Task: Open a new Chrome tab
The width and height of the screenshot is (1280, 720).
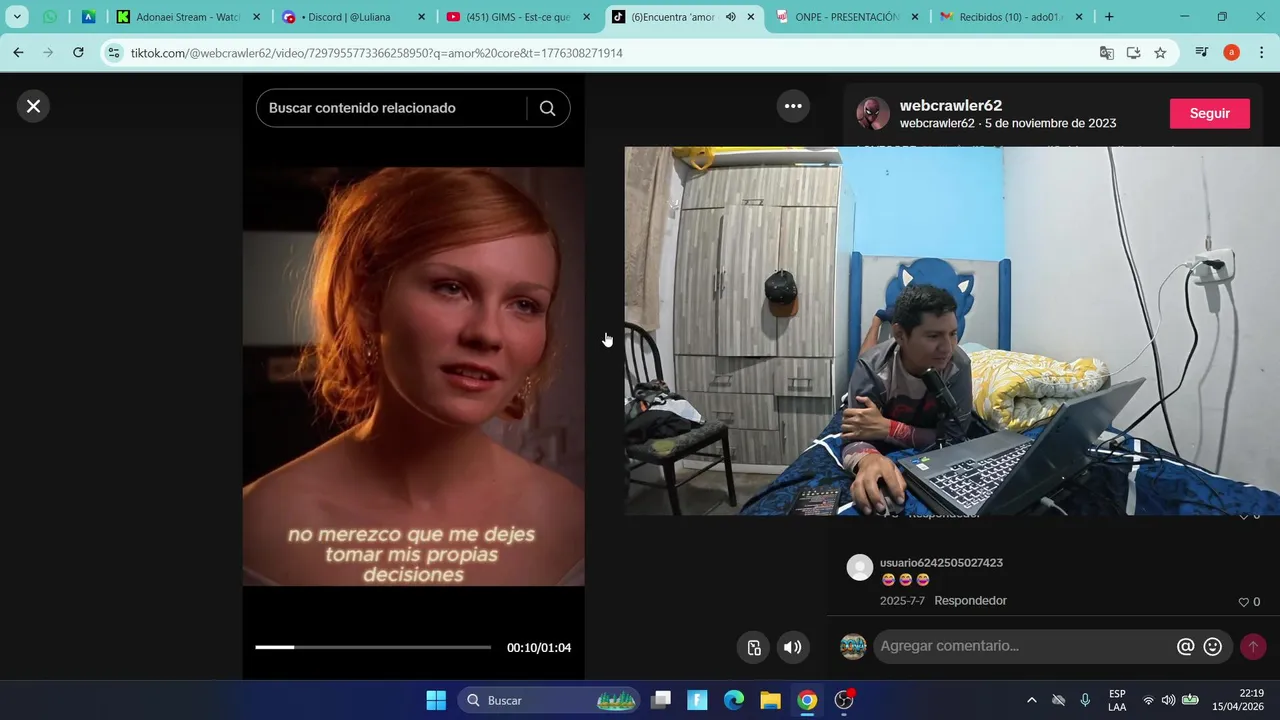Action: point(1109,17)
